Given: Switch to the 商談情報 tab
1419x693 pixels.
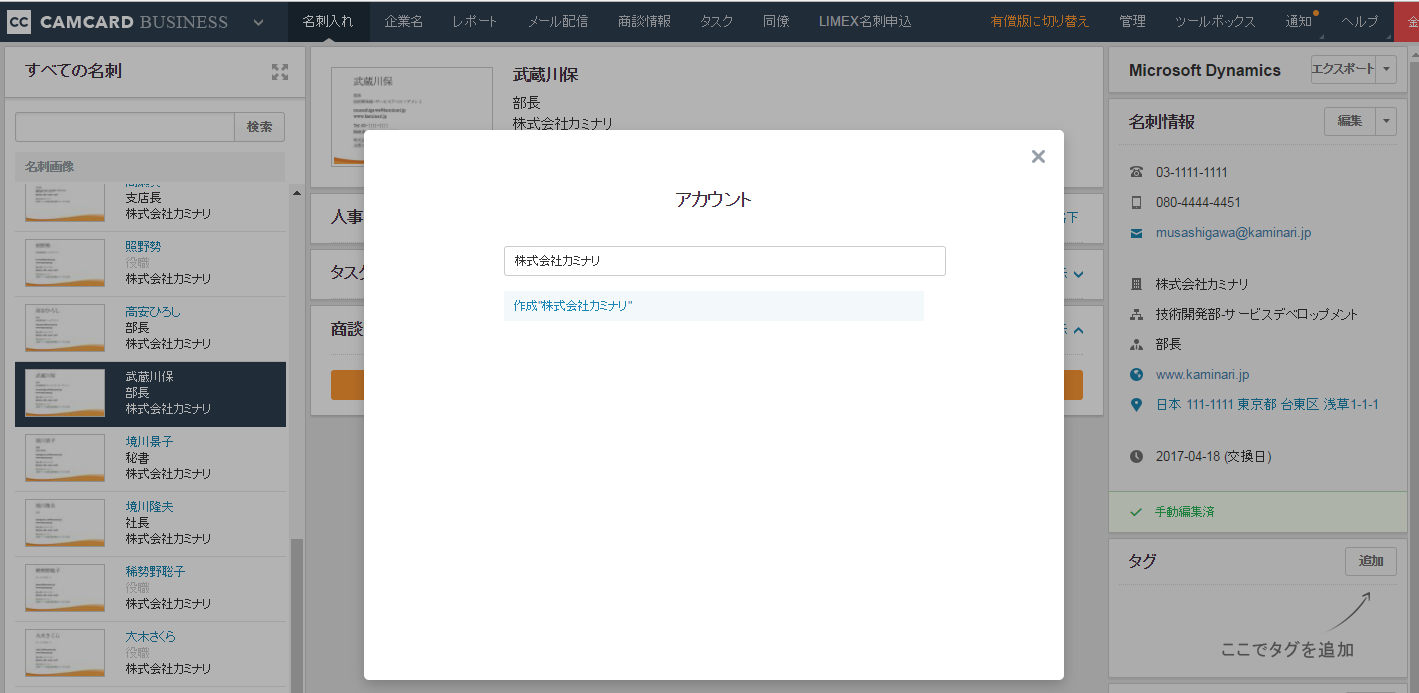Looking at the screenshot, I should tap(645, 21).
